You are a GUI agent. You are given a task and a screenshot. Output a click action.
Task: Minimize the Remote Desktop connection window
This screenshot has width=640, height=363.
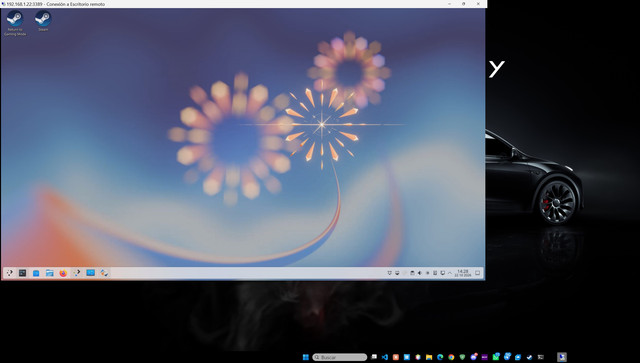(449, 4)
